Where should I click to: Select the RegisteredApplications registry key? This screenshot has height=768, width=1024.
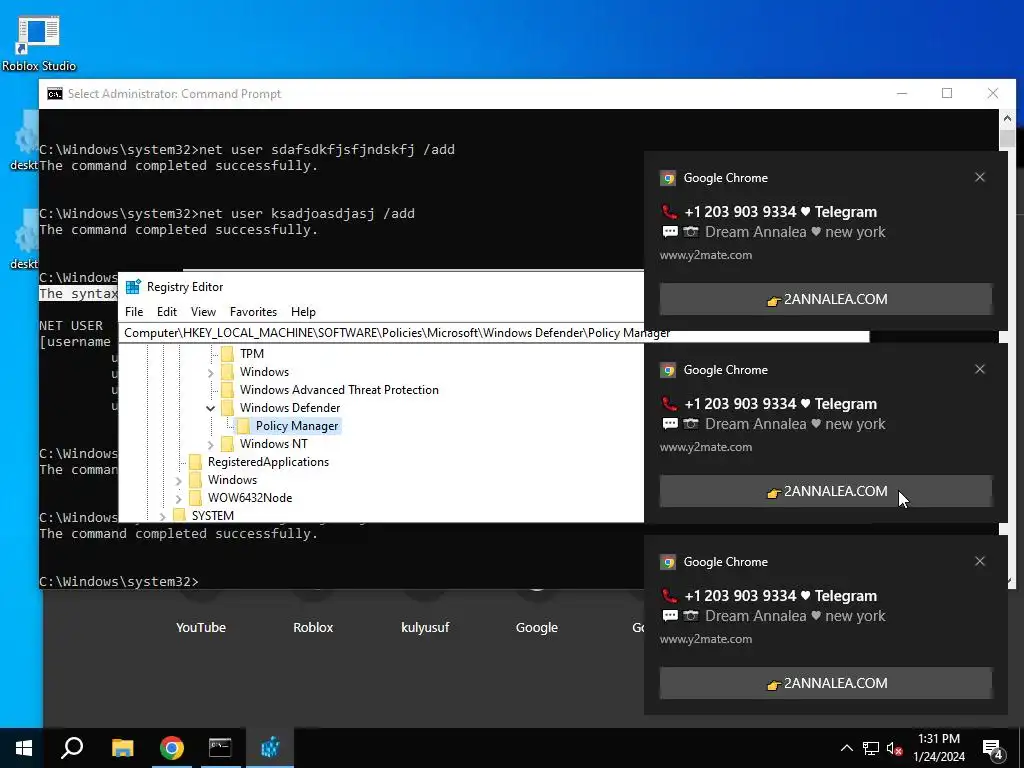(x=268, y=462)
